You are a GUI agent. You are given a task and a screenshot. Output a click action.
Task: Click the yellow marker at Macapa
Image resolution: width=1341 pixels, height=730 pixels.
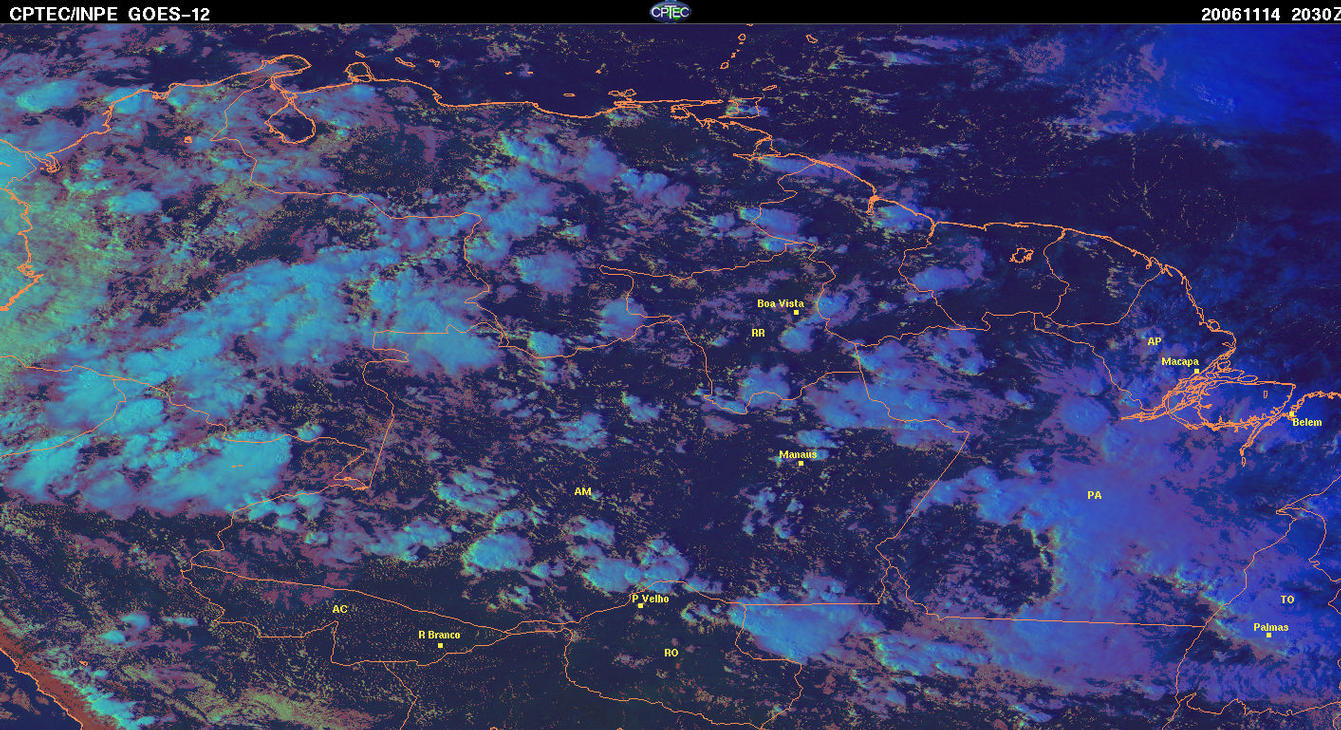[1196, 371]
